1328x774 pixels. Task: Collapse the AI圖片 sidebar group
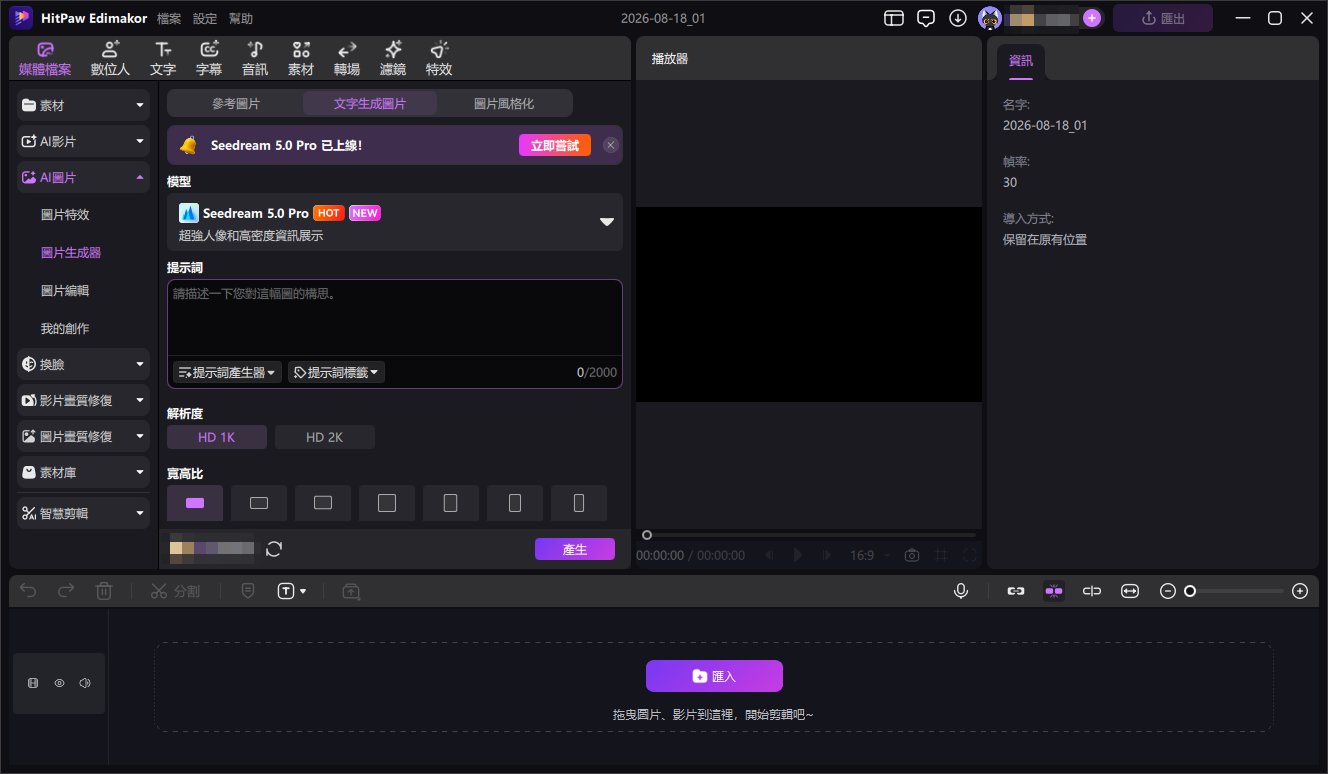(84, 177)
